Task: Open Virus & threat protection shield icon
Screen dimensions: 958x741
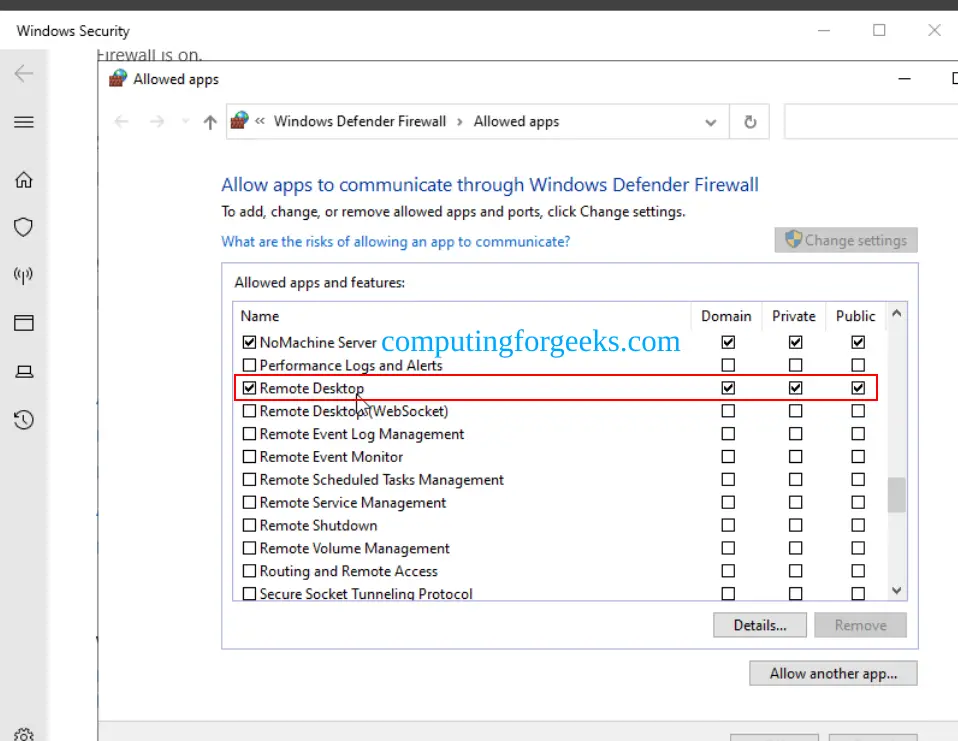Action: 24,227
